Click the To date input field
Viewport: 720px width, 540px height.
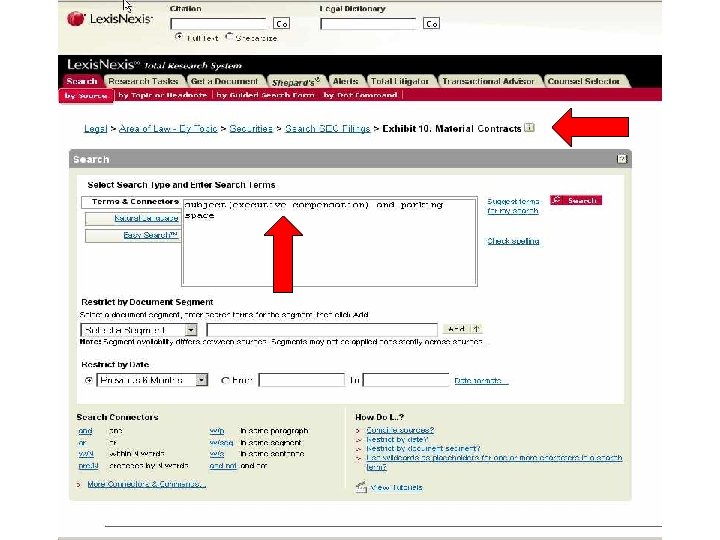pos(406,380)
